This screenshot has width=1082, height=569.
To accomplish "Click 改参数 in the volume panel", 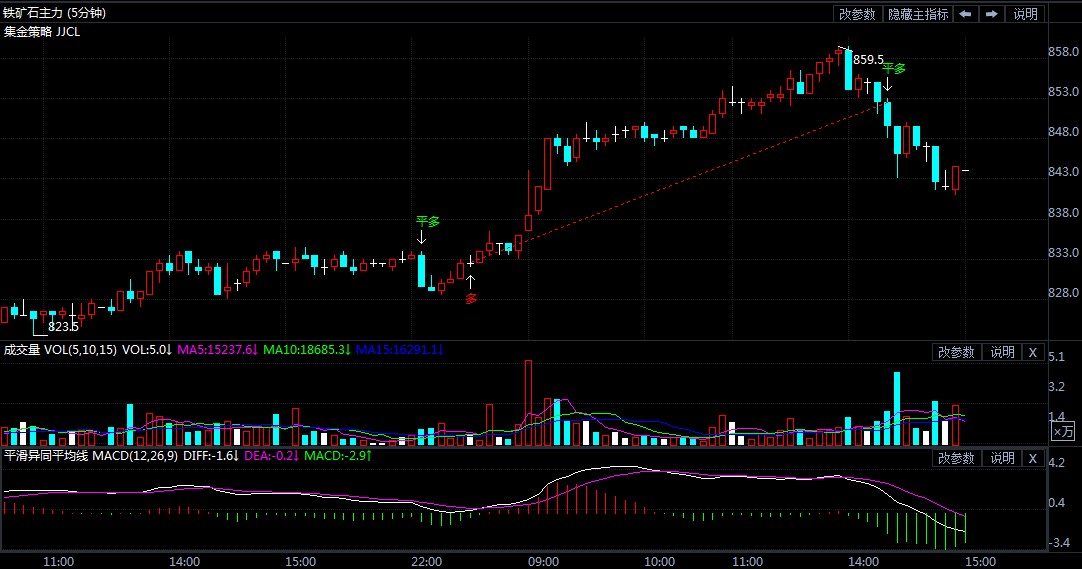I will click(956, 352).
